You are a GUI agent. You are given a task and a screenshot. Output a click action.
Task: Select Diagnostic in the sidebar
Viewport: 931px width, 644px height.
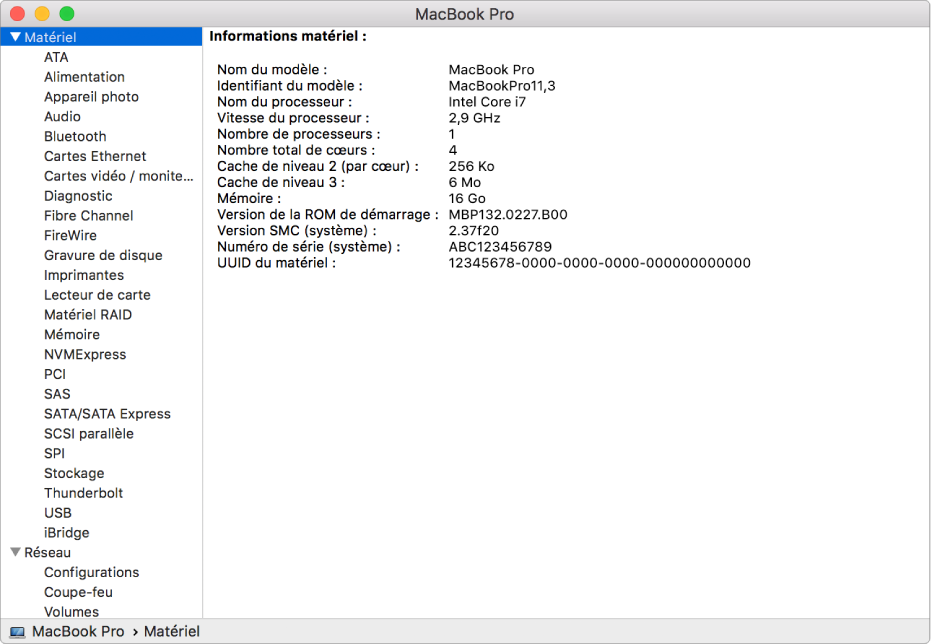point(78,196)
